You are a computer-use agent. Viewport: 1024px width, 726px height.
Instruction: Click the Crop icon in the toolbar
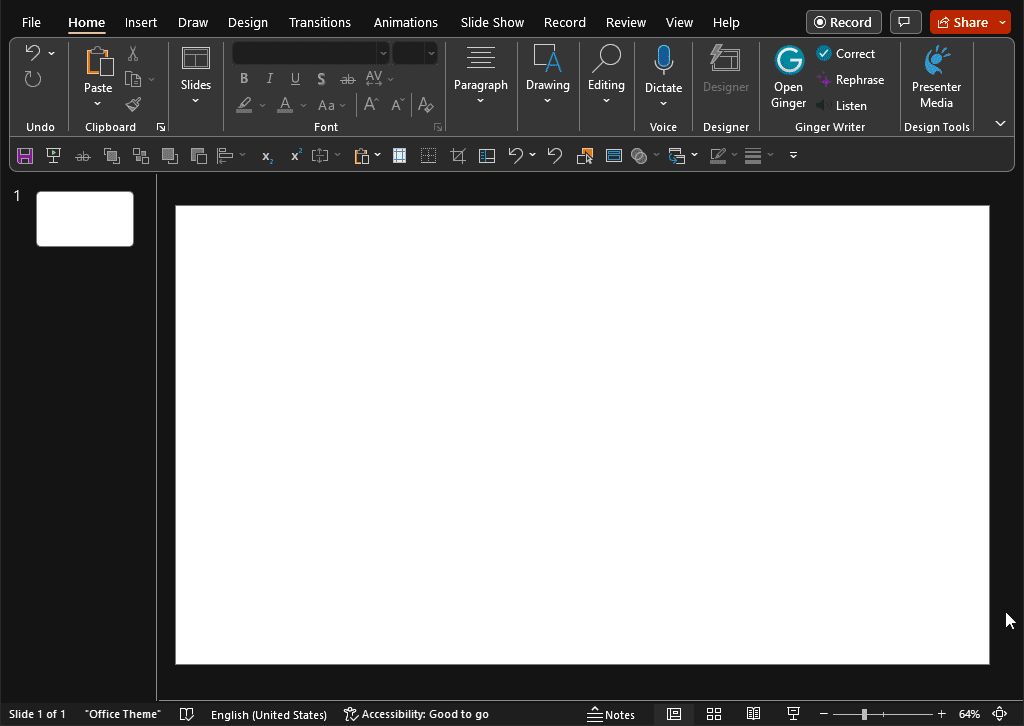click(x=458, y=155)
